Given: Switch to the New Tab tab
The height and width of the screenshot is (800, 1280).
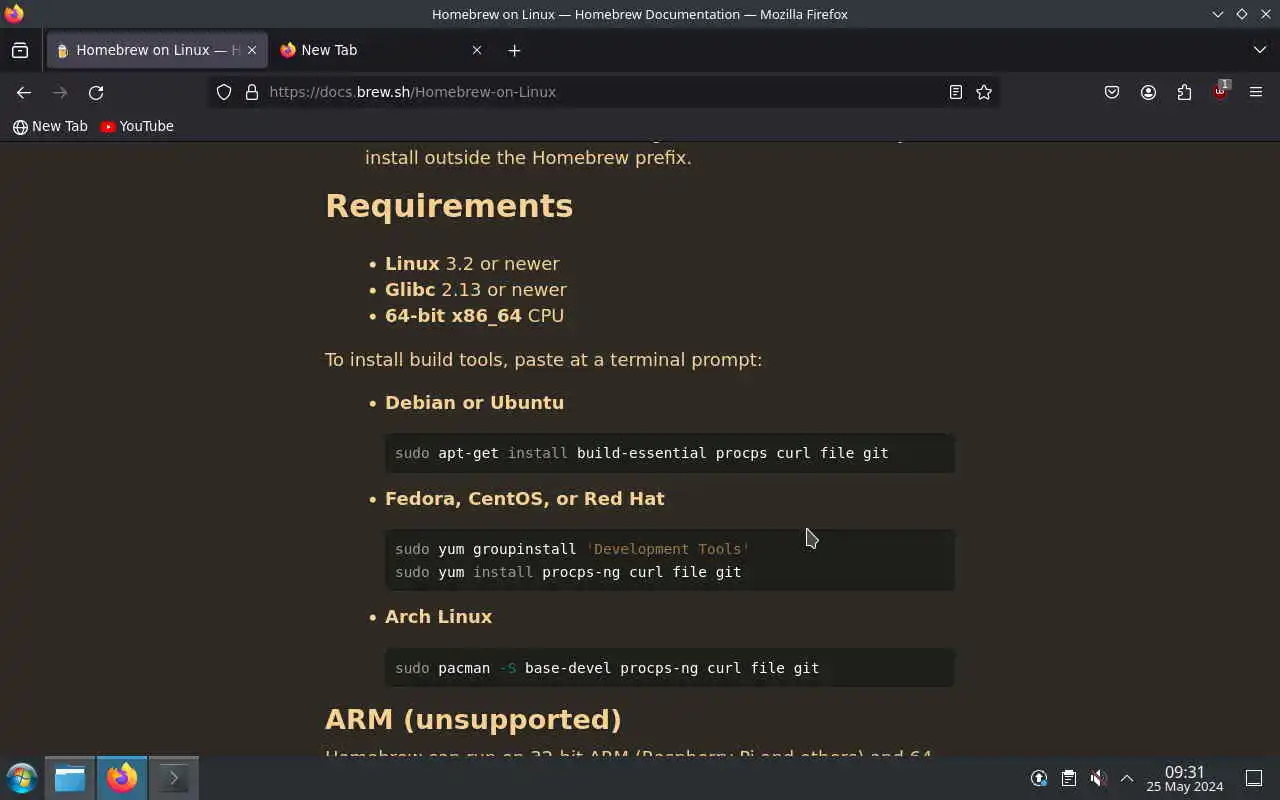Looking at the screenshot, I should pyautogui.click(x=380, y=50).
